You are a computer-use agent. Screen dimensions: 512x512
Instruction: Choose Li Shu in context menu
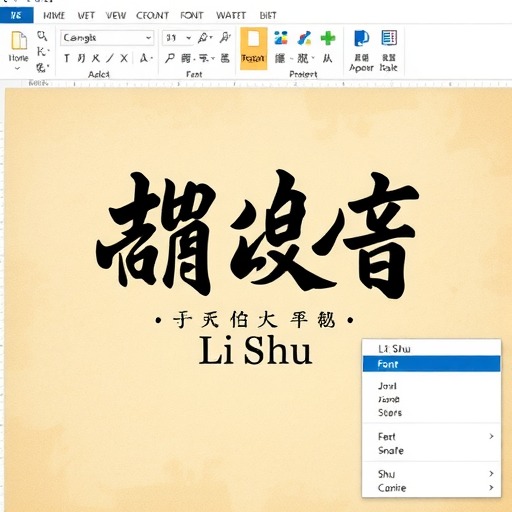pyautogui.click(x=431, y=349)
